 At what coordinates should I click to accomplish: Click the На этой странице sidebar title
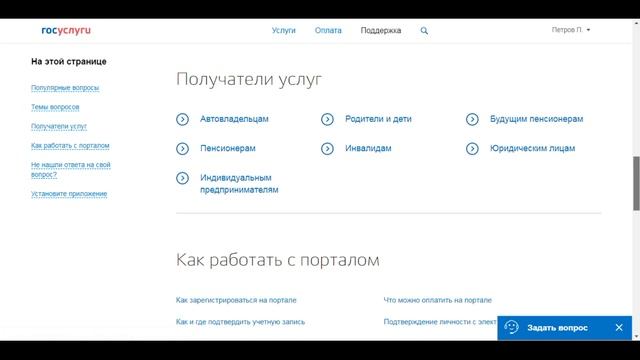point(69,62)
